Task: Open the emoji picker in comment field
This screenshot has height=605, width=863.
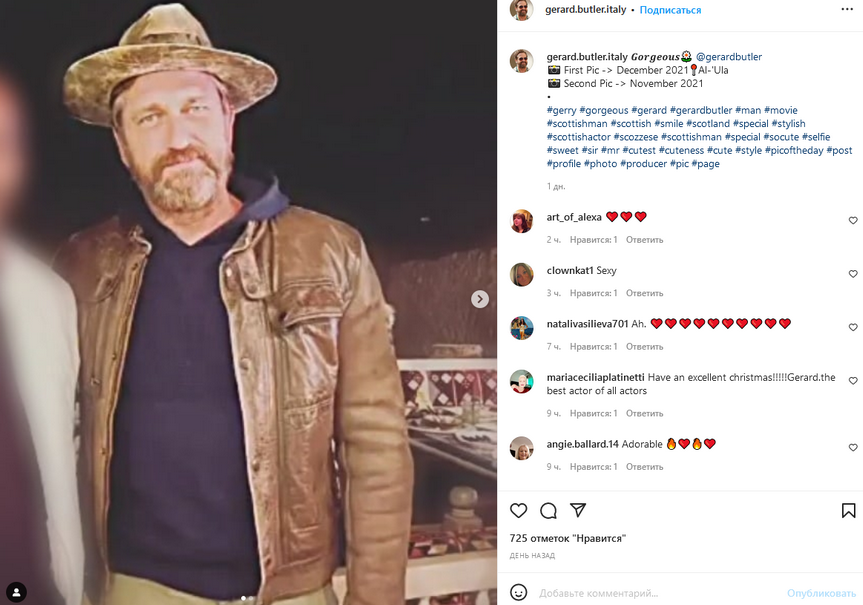Action: pyautogui.click(x=518, y=593)
